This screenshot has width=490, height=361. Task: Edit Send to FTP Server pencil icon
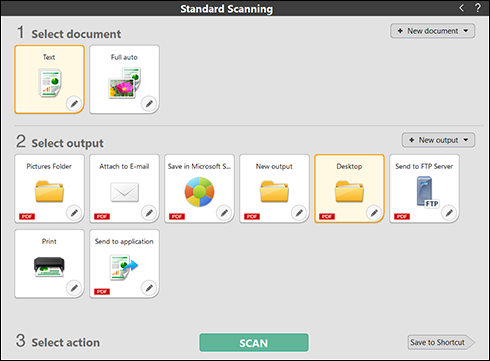click(x=449, y=212)
